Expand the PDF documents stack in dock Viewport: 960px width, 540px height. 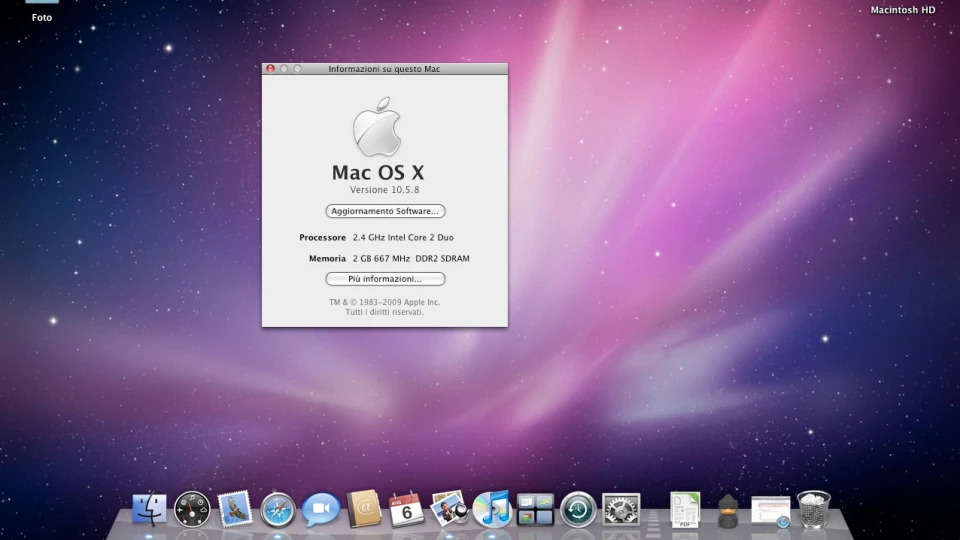click(685, 509)
